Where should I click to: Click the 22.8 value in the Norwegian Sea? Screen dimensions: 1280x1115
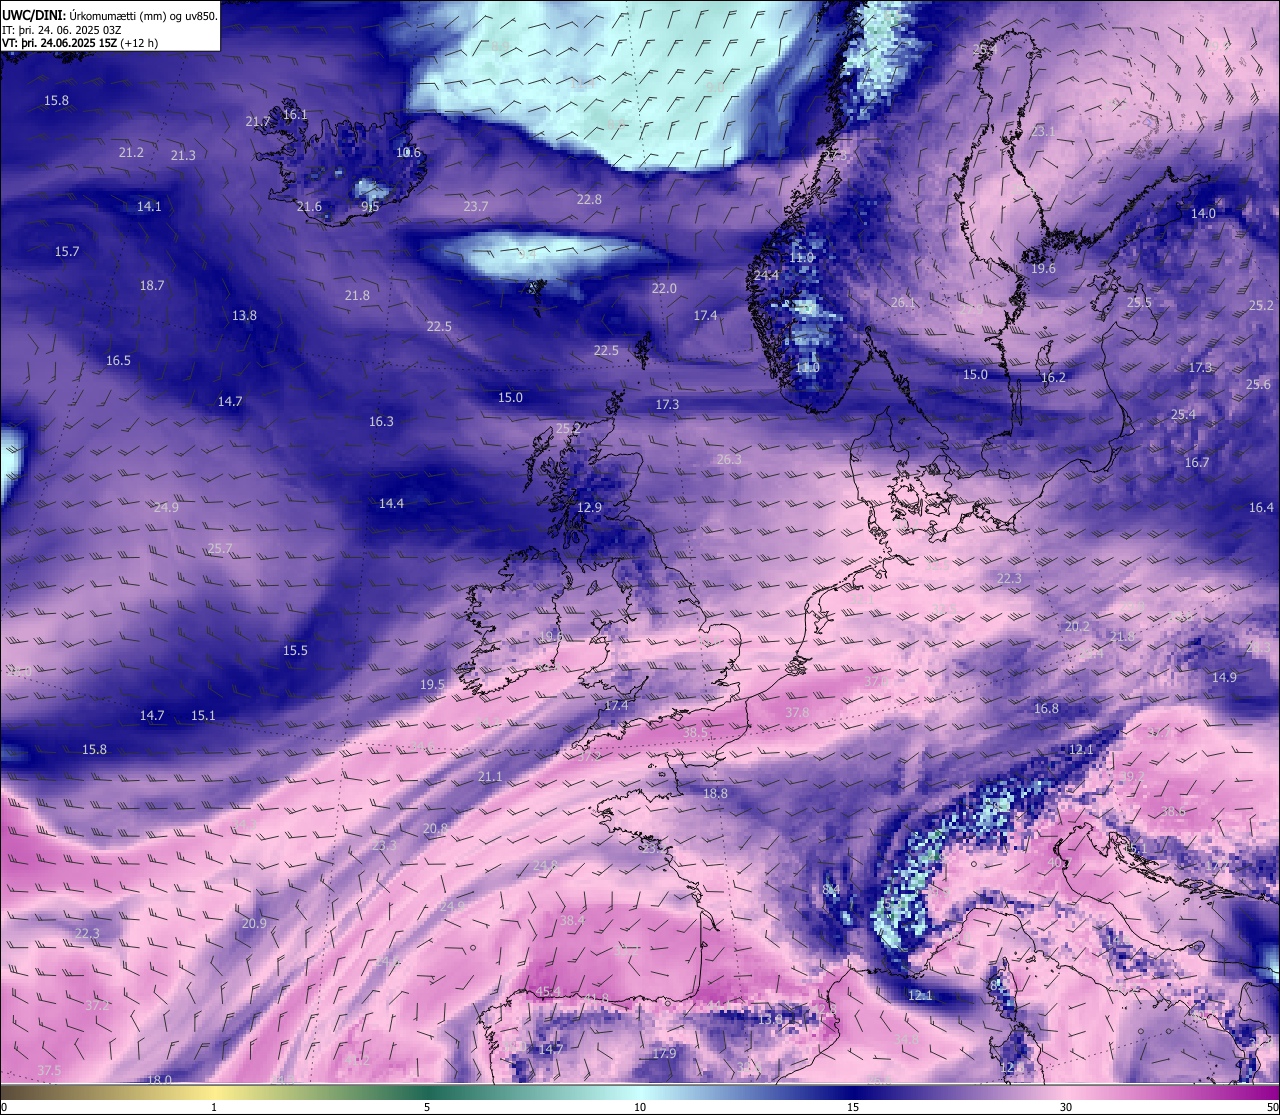[590, 200]
